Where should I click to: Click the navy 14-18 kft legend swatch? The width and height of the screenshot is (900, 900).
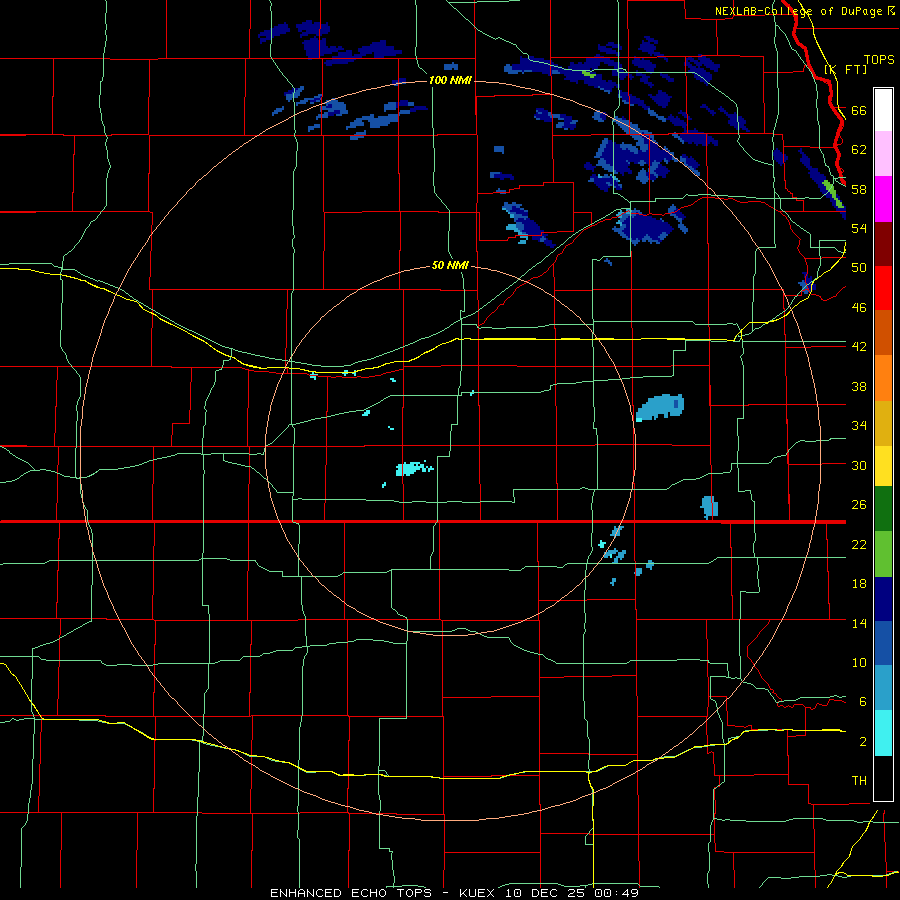tap(883, 599)
